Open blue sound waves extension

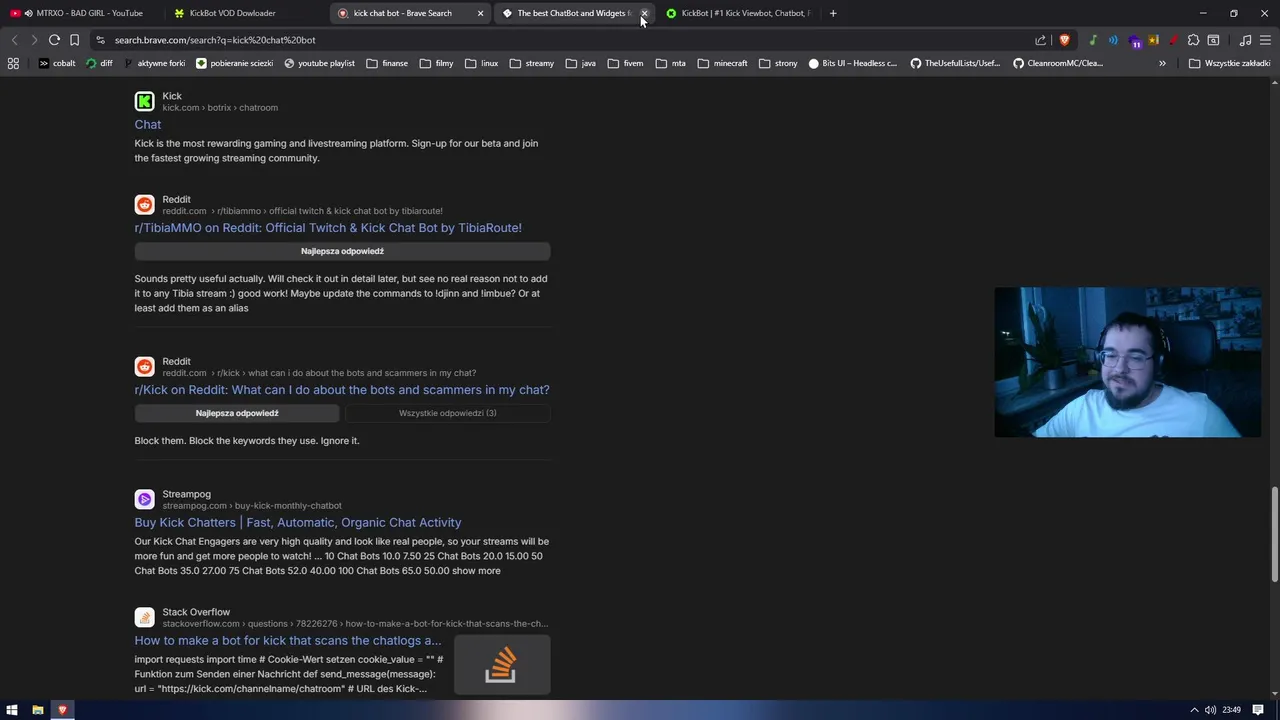[1113, 40]
